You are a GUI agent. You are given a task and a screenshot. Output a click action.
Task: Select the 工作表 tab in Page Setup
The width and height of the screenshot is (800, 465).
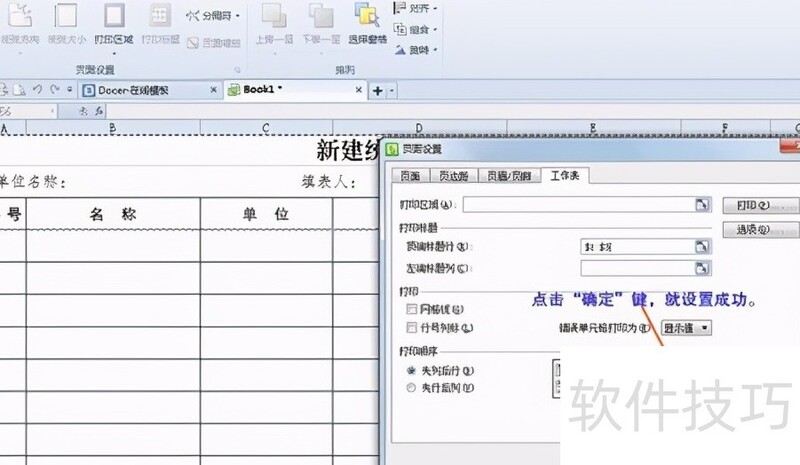(565, 175)
